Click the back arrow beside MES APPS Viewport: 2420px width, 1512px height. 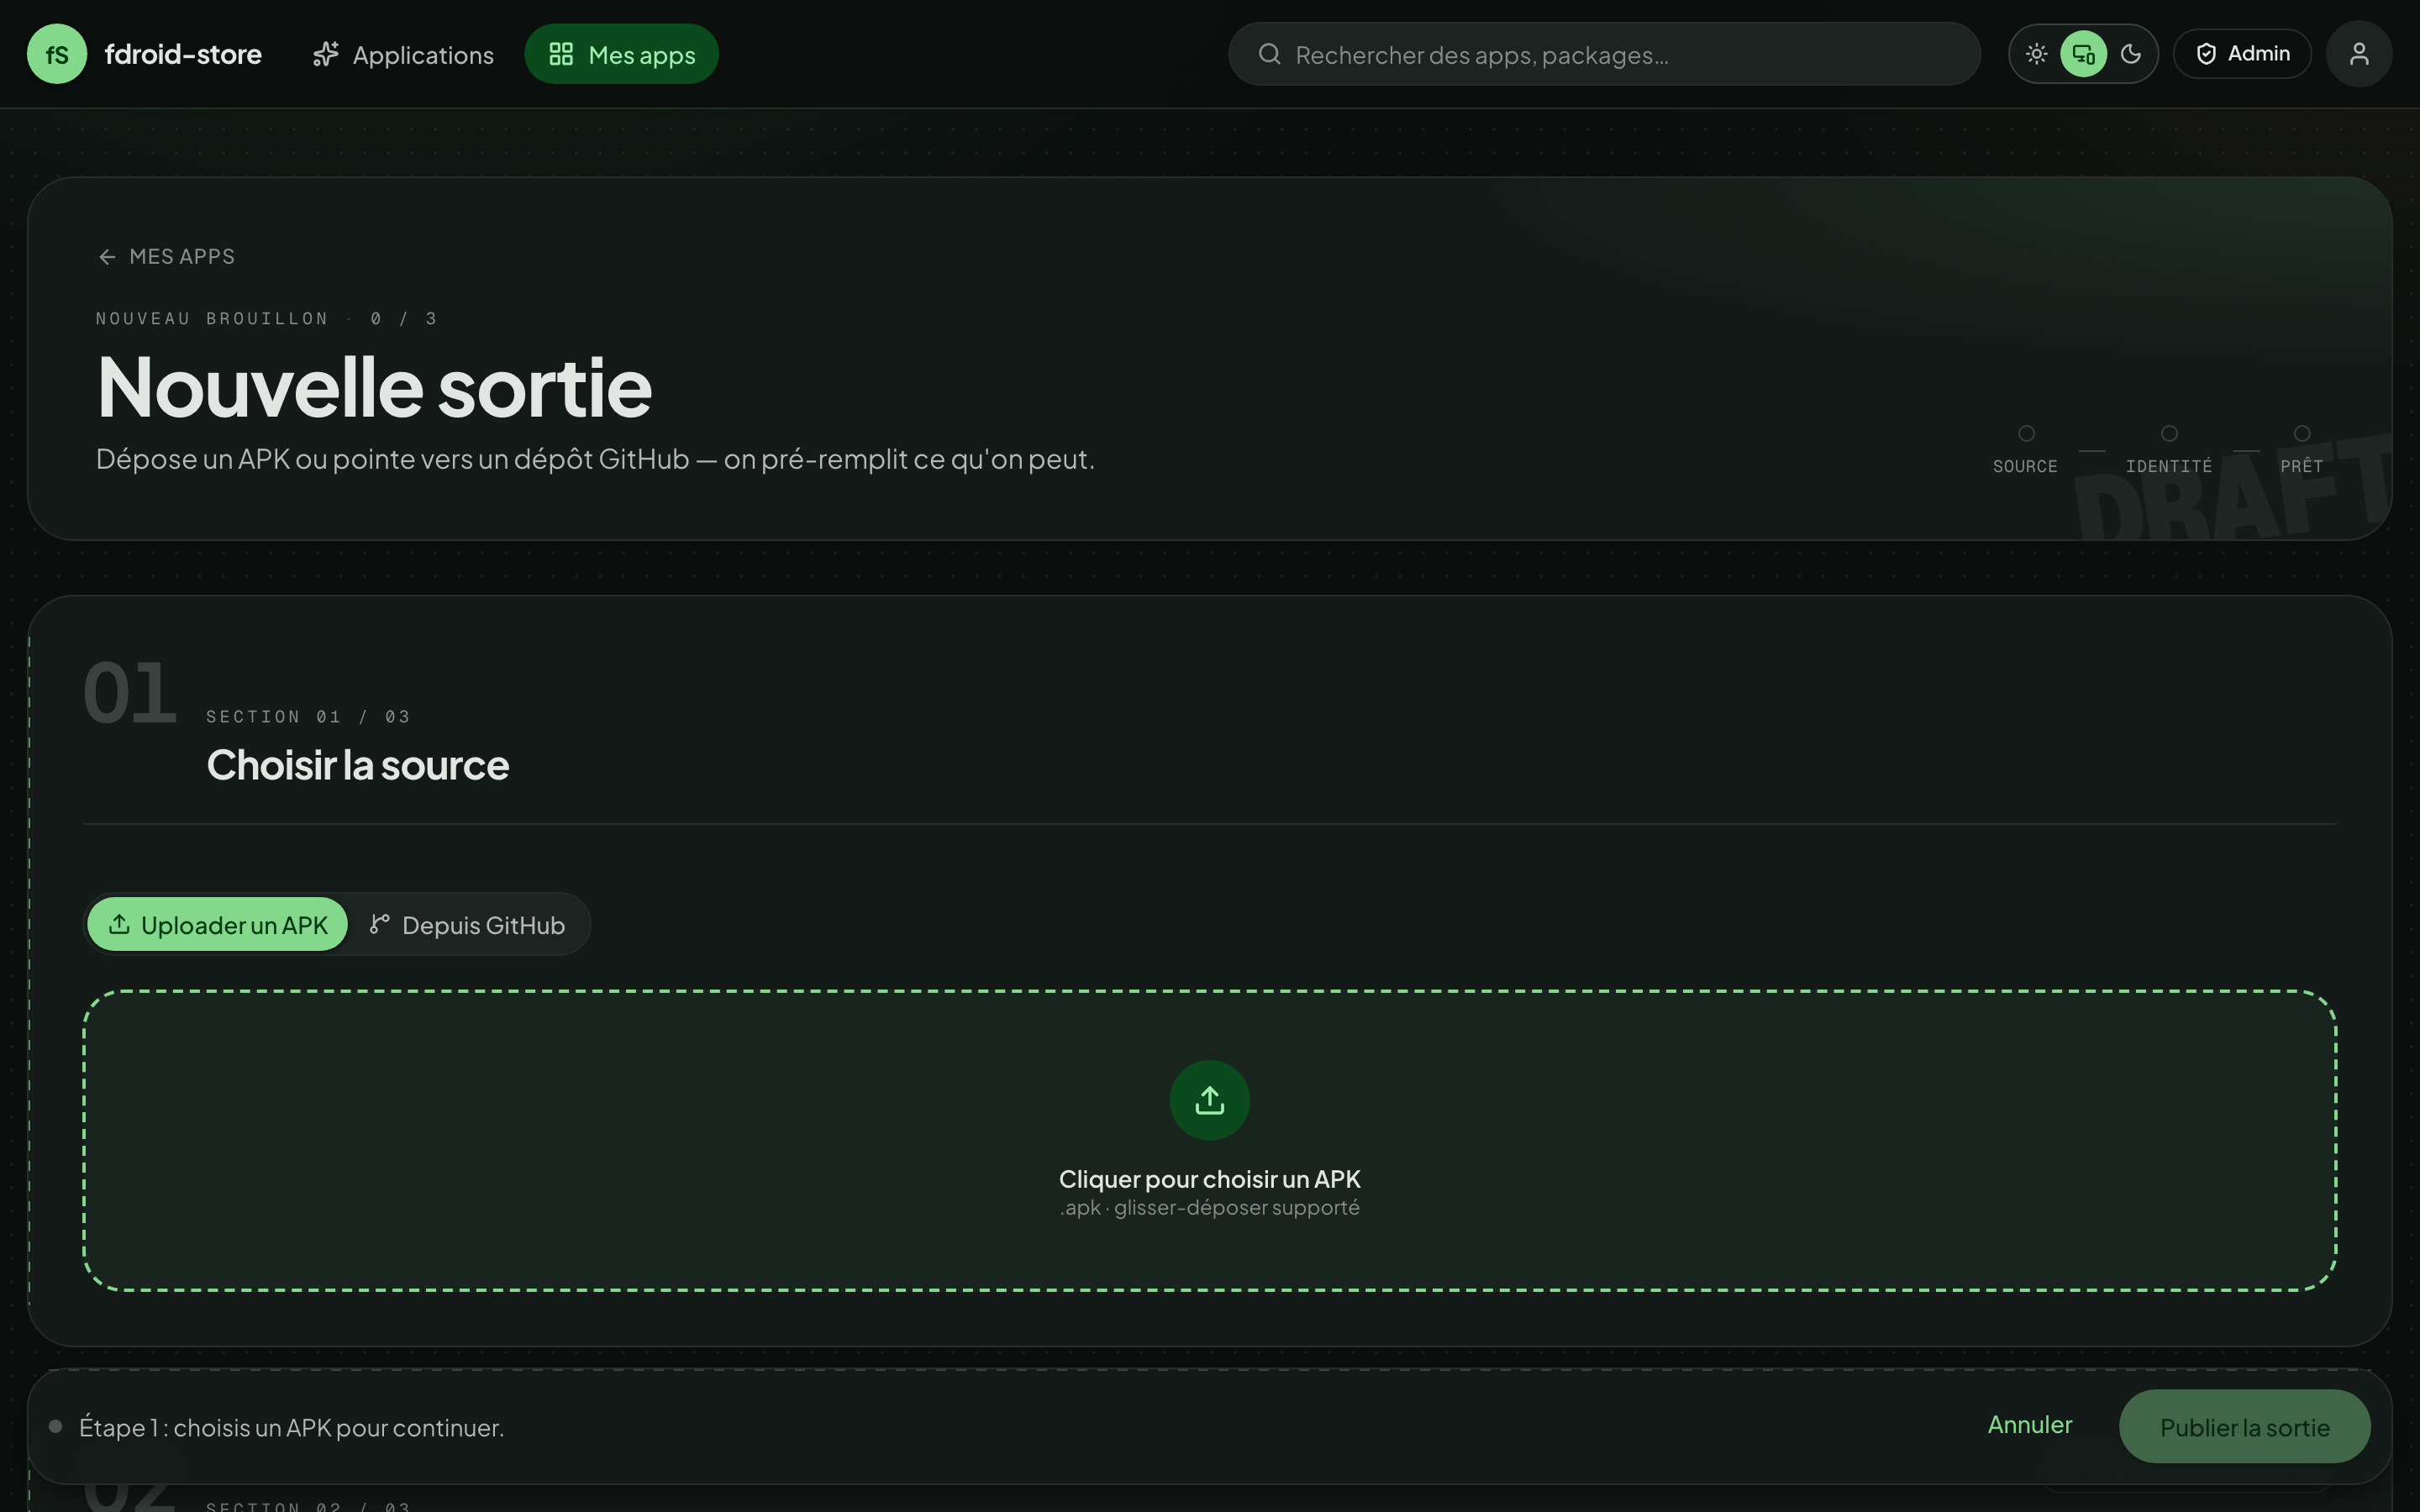point(107,257)
